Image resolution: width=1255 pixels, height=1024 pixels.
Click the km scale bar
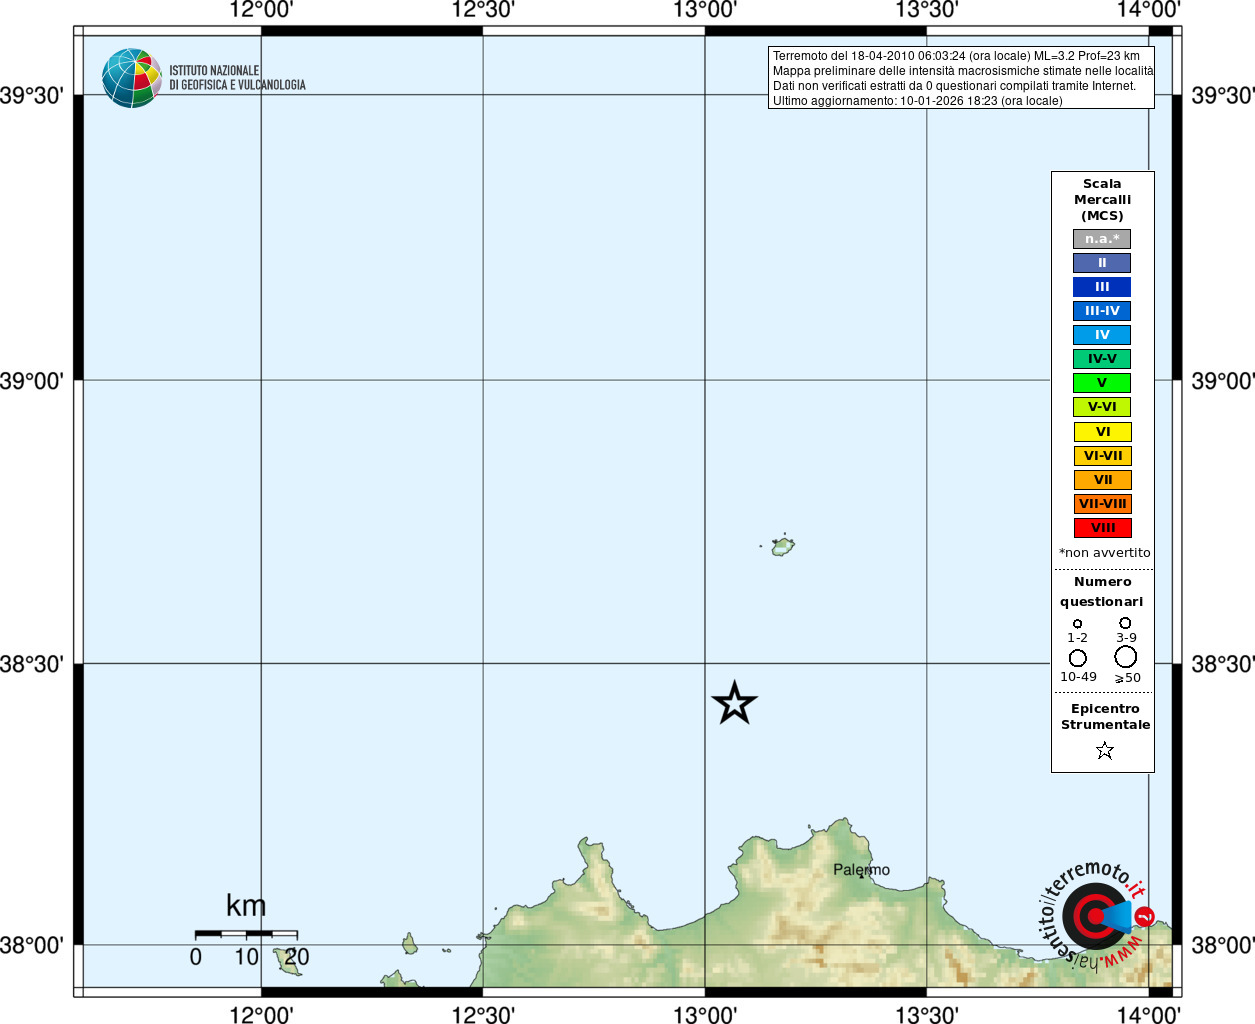pos(246,934)
